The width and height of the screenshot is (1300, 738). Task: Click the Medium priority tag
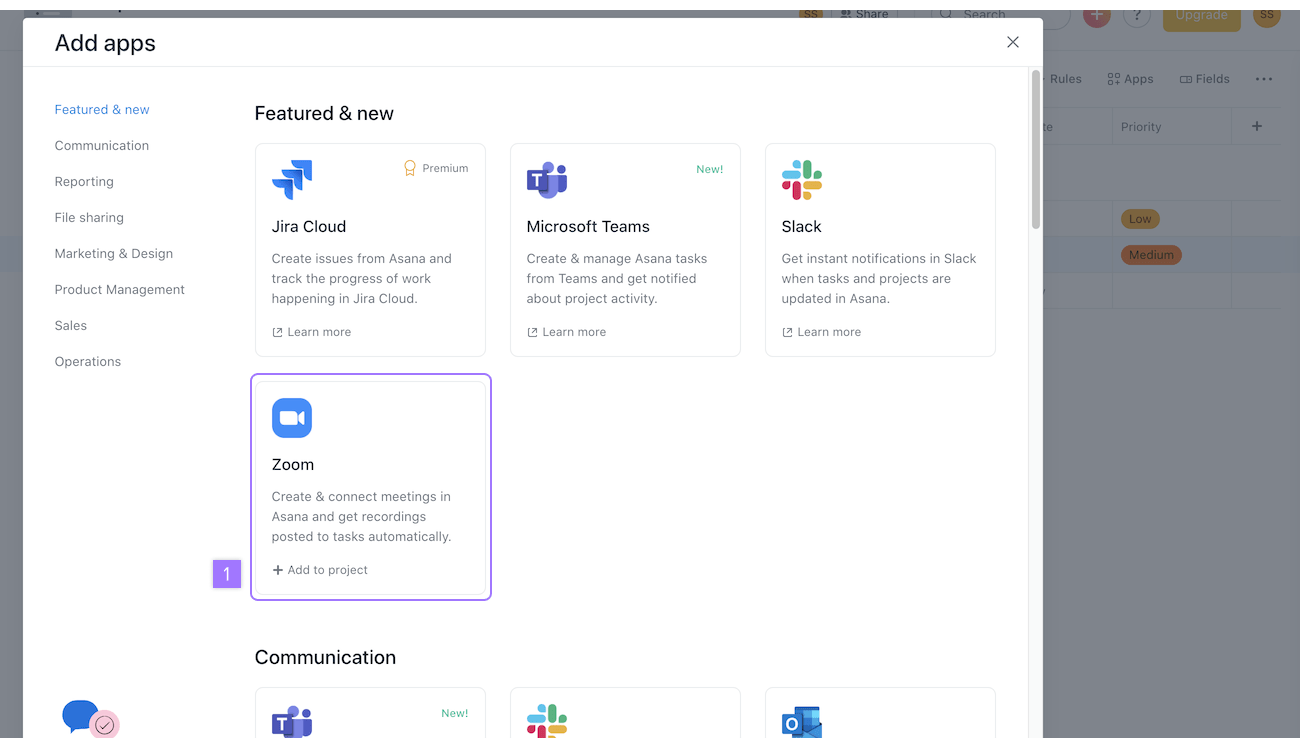coord(1151,254)
